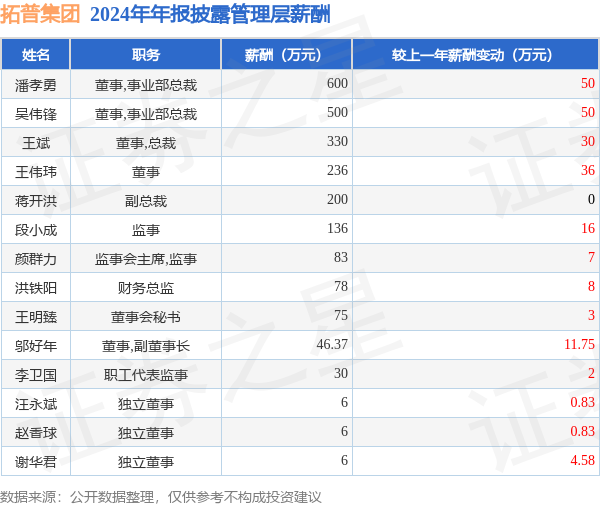Select the name cell 邬好年
Image resolution: width=600 pixels, height=506 pixels.
pos(36,346)
